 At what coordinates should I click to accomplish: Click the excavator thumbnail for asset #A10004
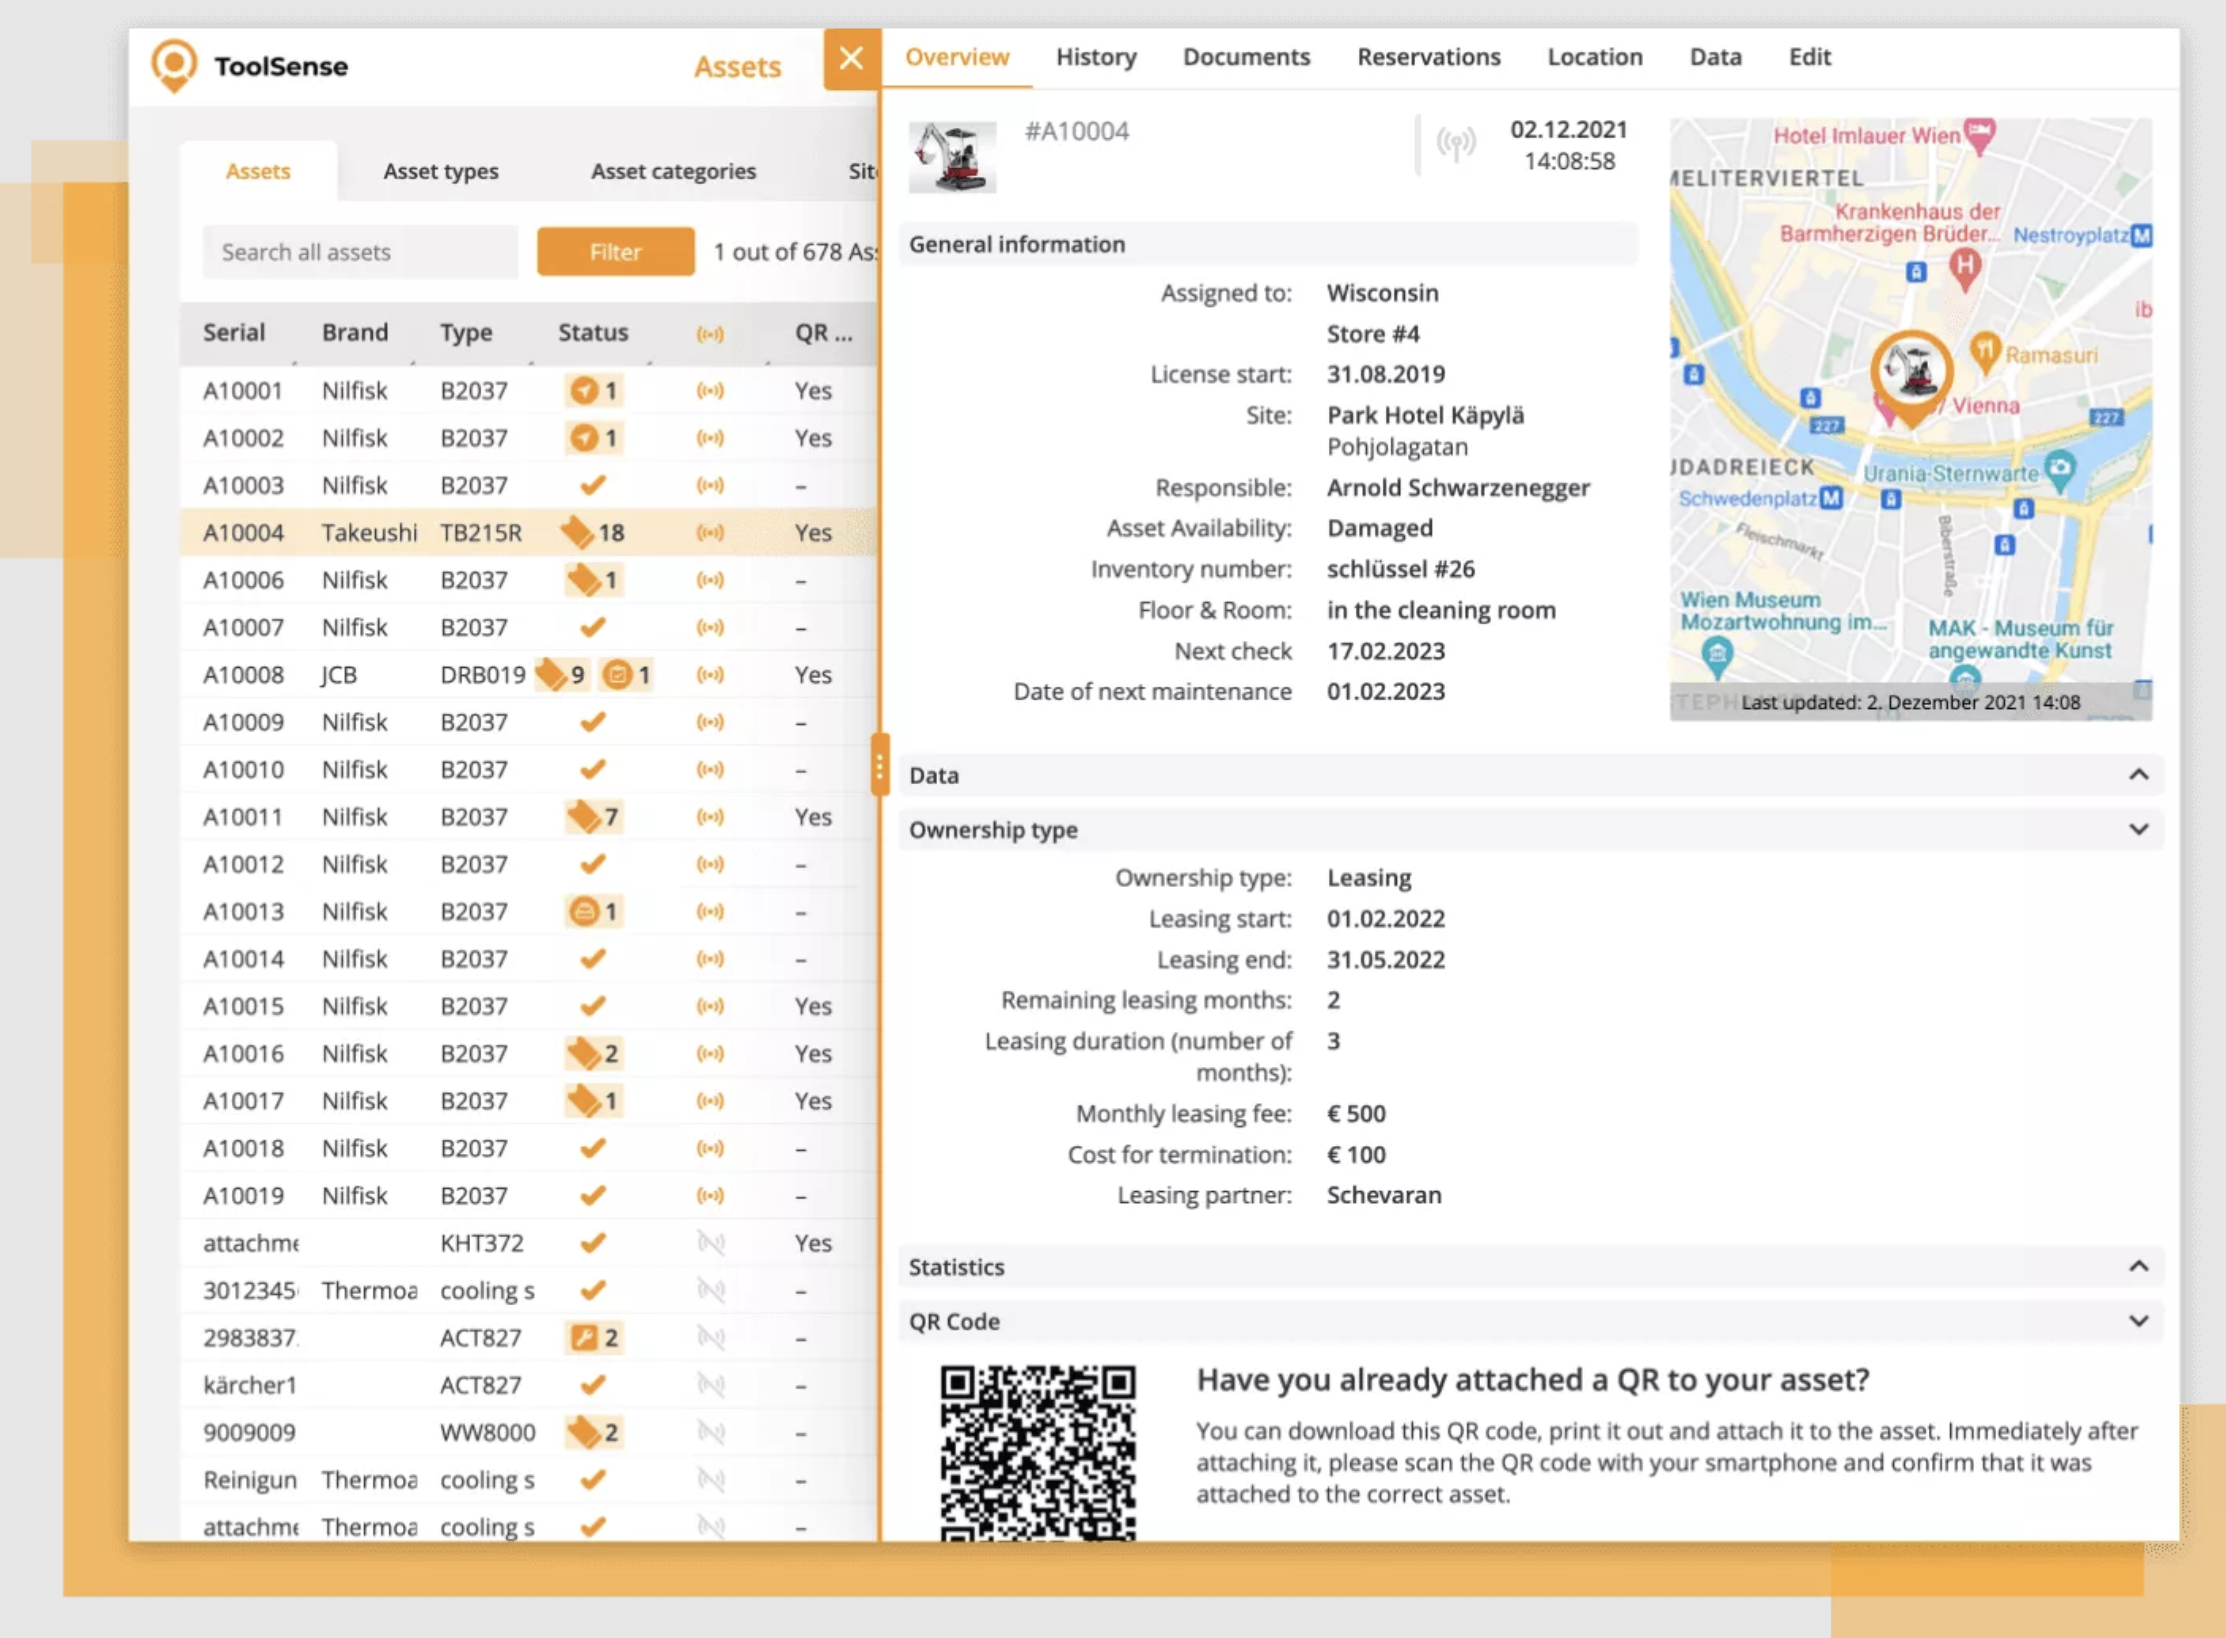[951, 155]
